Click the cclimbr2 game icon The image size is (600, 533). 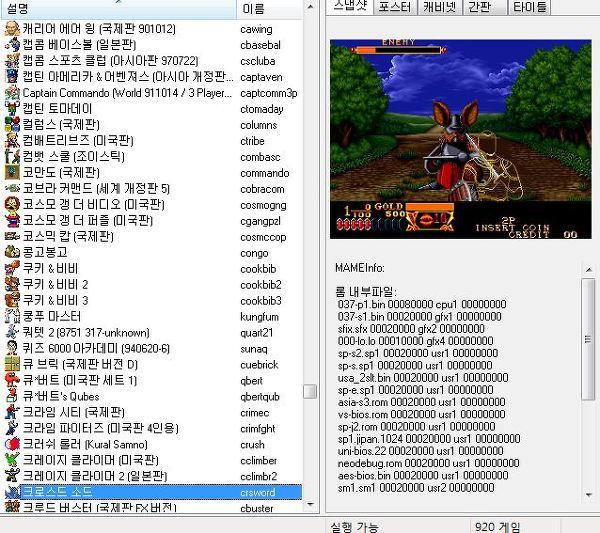coord(12,476)
